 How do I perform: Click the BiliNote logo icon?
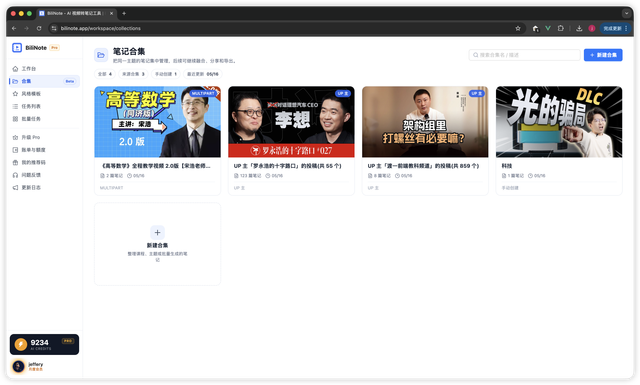[17, 48]
